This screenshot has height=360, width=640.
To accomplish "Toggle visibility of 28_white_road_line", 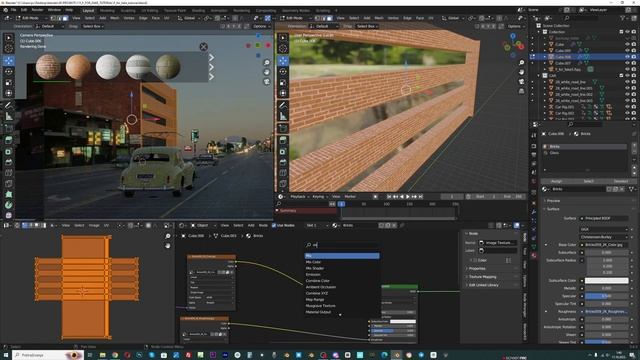I will pos(627,82).
